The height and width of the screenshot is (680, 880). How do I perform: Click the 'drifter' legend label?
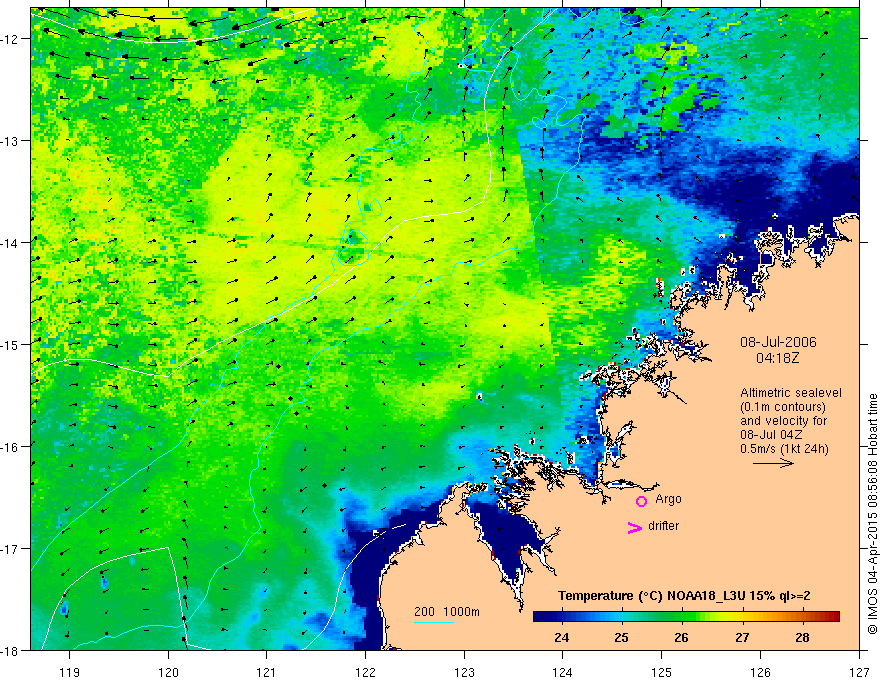pyautogui.click(x=663, y=526)
